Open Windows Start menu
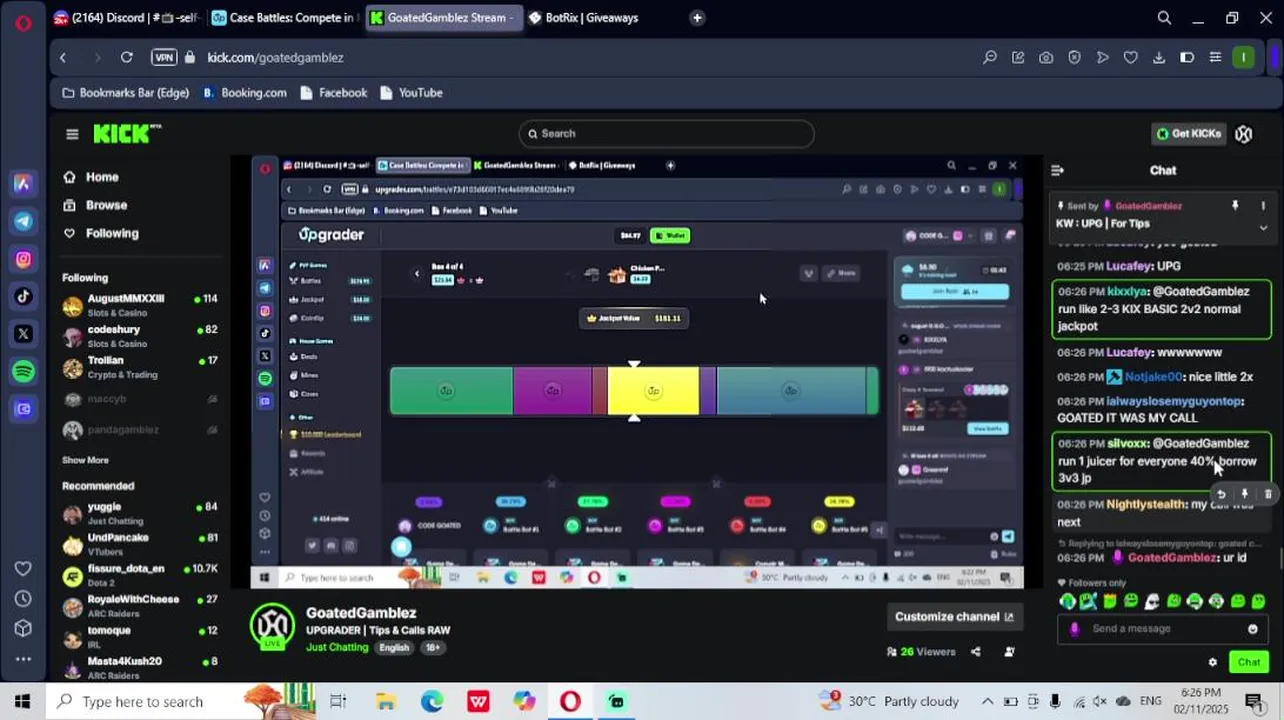This screenshot has width=1284, height=720. [x=23, y=702]
